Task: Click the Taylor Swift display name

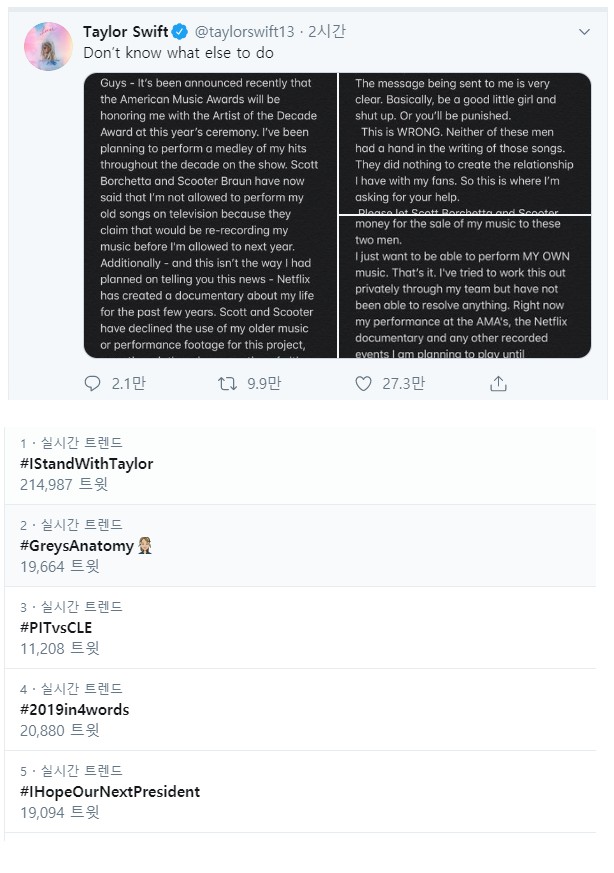Action: [x=125, y=32]
